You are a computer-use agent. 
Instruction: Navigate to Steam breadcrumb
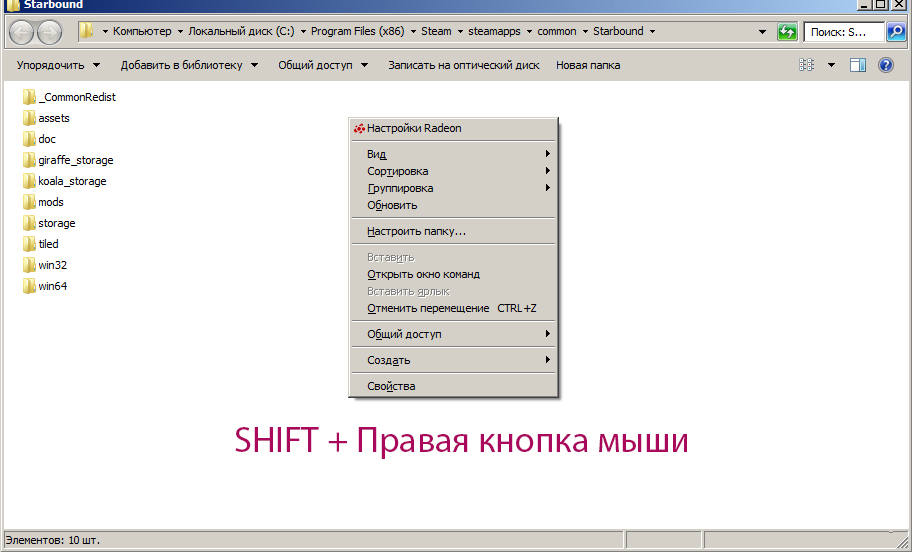pos(436,31)
